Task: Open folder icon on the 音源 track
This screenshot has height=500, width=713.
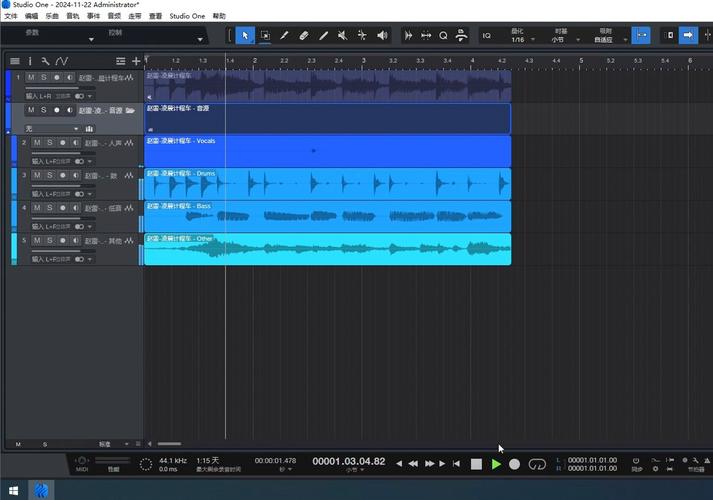Action: pyautogui.click(x=130, y=110)
